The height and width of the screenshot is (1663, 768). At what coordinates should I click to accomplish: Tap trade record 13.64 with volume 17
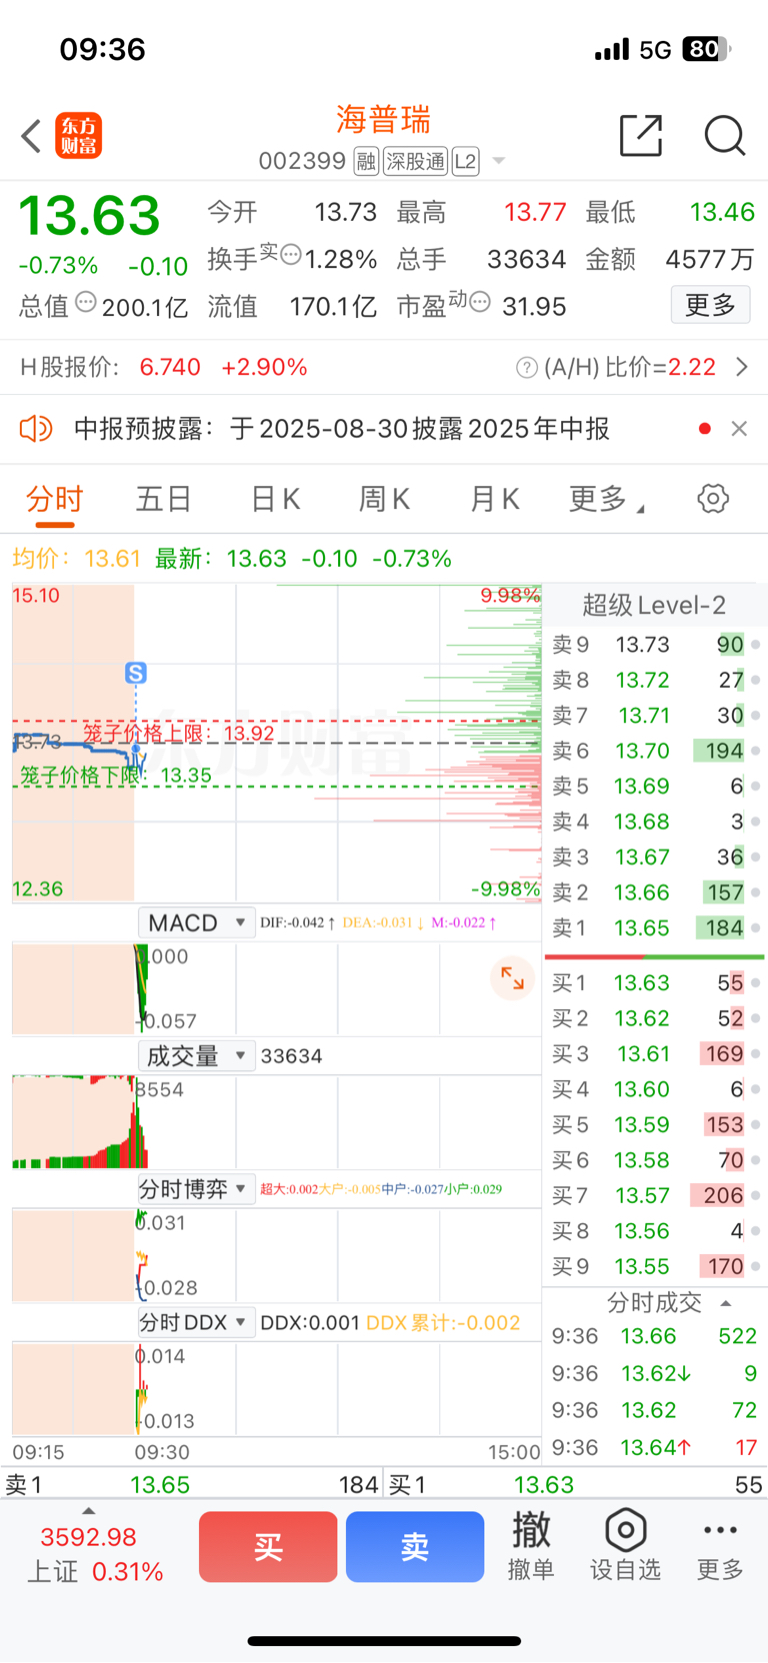click(654, 1448)
